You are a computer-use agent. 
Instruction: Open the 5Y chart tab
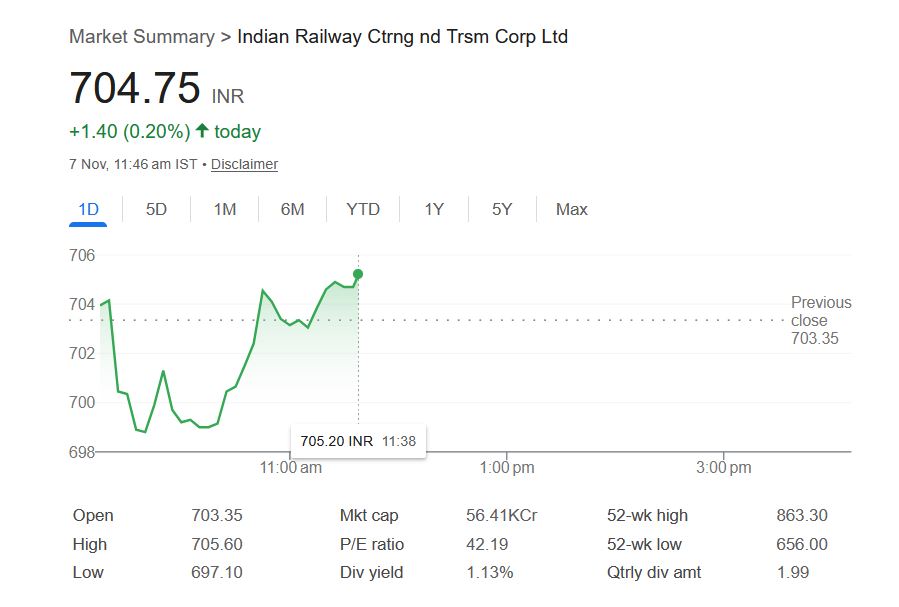point(502,209)
